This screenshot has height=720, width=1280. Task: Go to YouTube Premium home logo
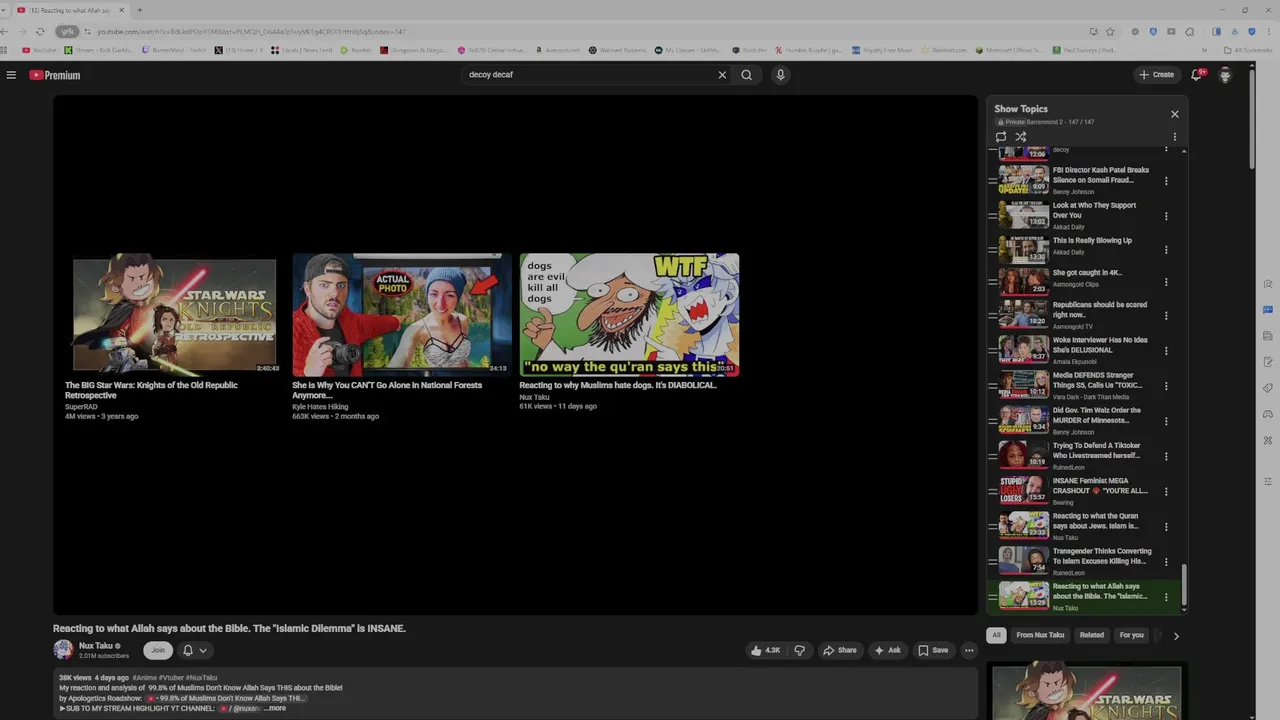[x=54, y=75]
